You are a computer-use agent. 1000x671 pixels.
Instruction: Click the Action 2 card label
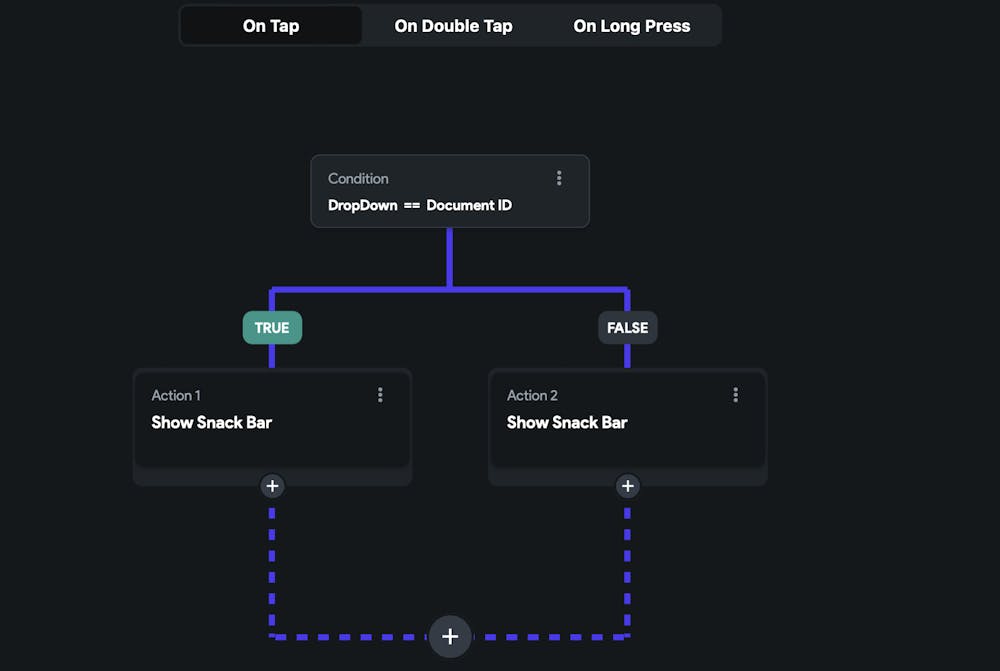[532, 394]
